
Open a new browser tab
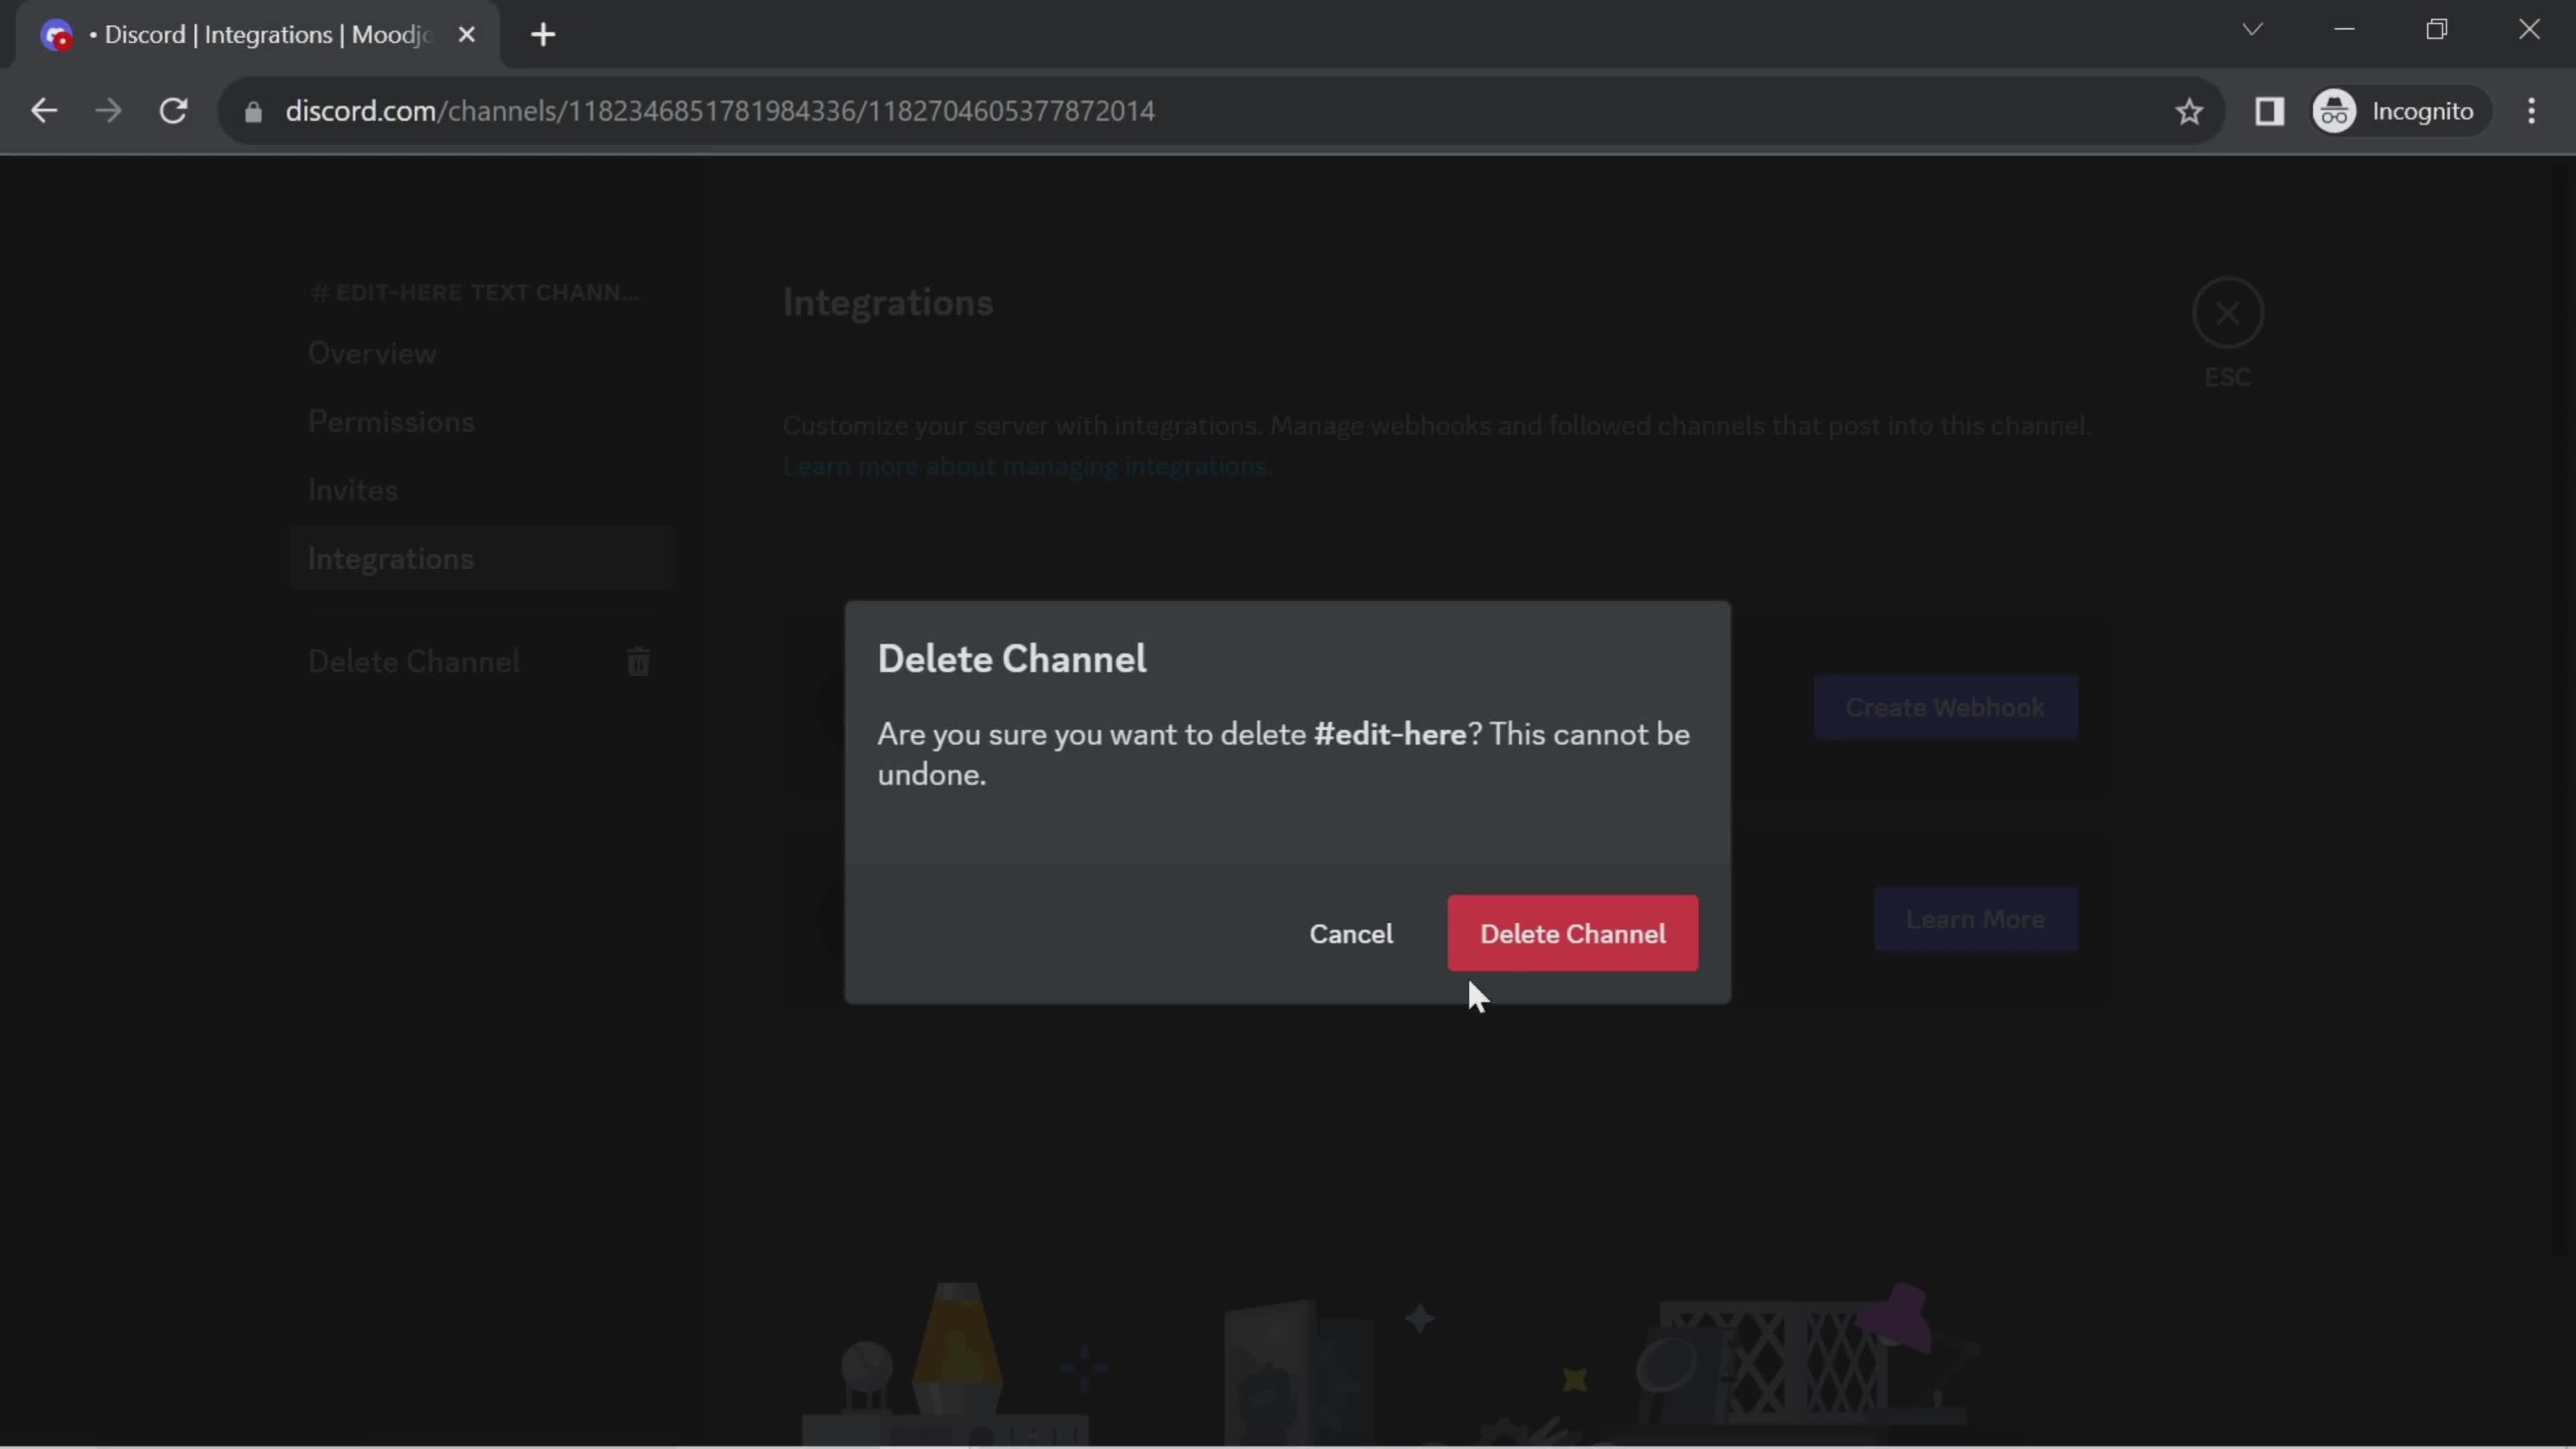(x=543, y=35)
